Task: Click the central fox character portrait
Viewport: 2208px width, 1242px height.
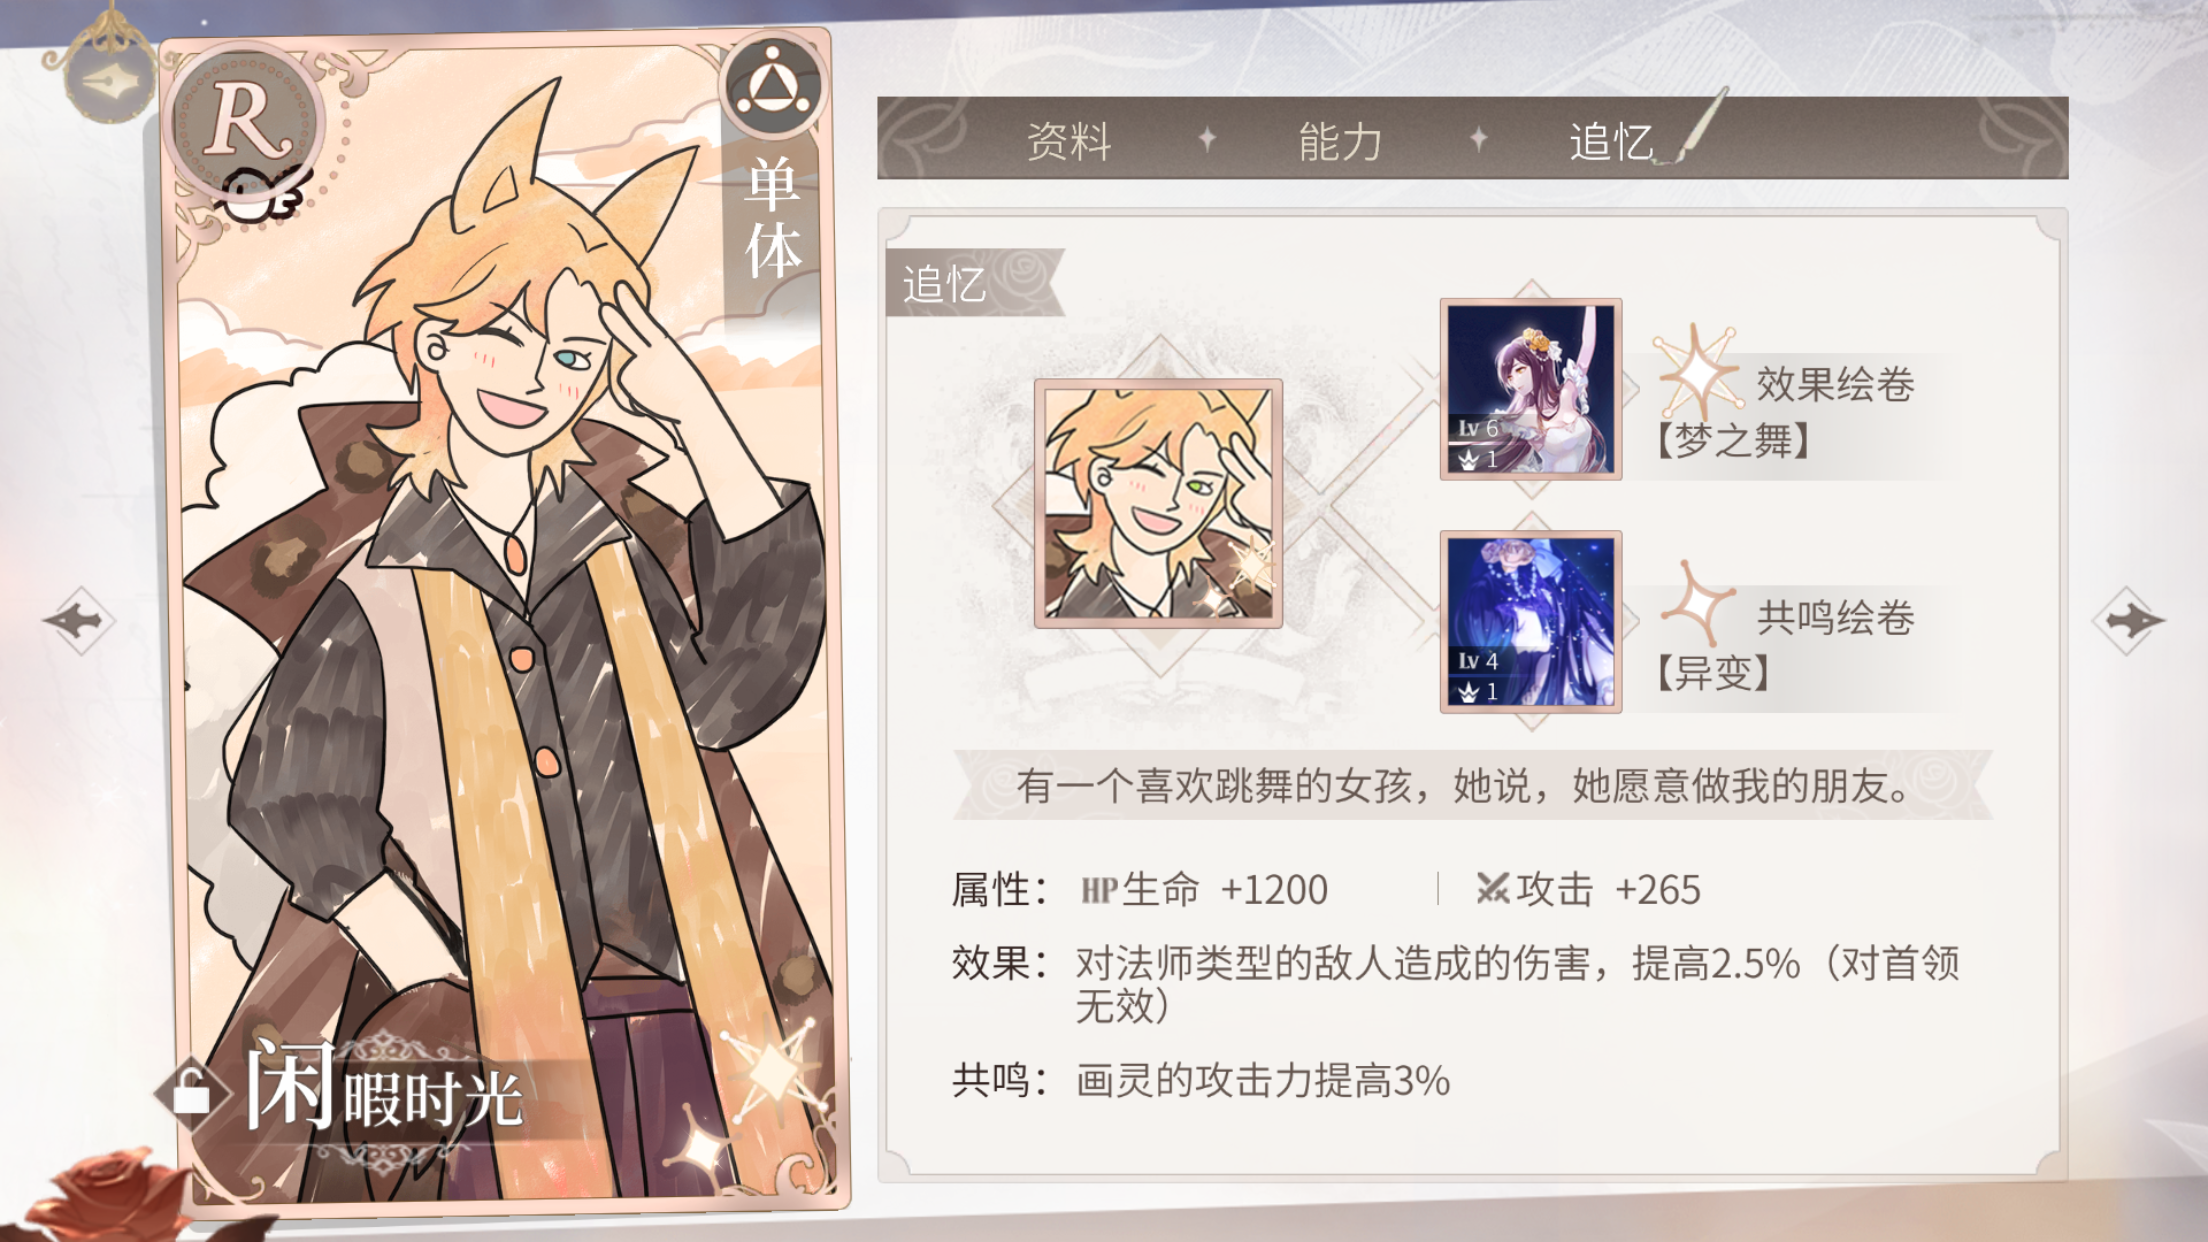Action: click(1158, 503)
